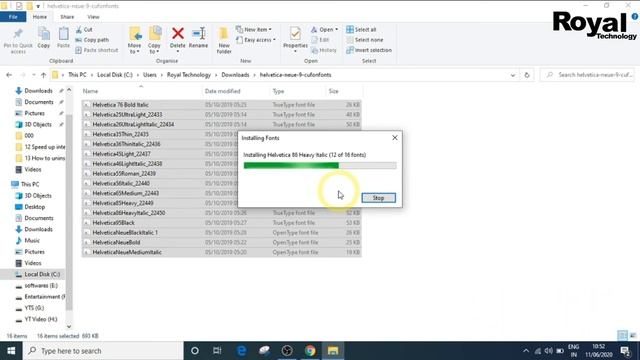The image size is (640, 360).
Task: Stop the font installation
Action: (378, 198)
